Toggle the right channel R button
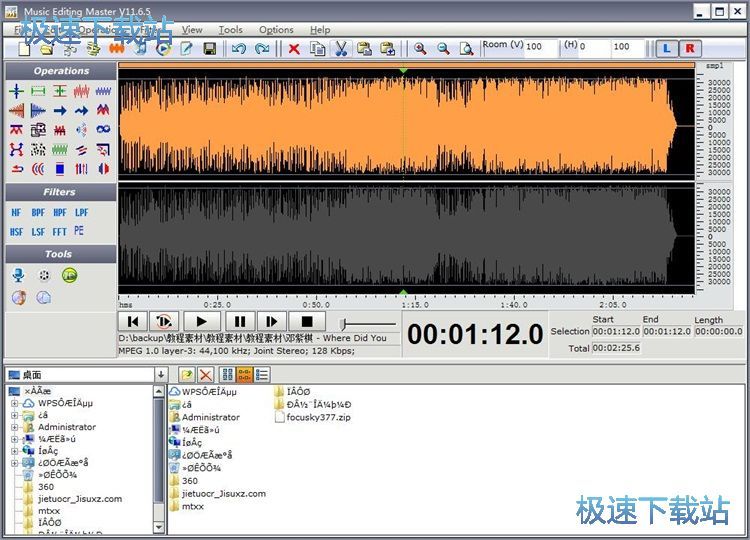Viewport: 750px width, 540px height. (x=690, y=48)
